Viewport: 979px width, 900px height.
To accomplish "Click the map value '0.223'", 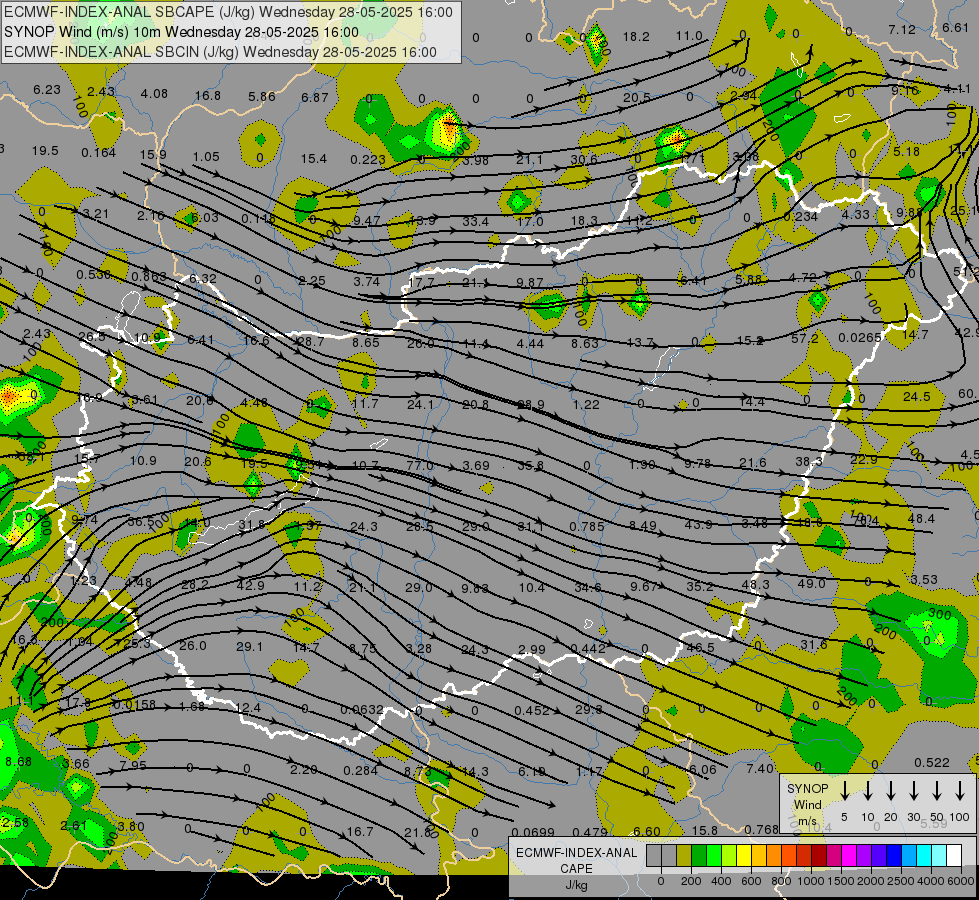I will [x=368, y=160].
